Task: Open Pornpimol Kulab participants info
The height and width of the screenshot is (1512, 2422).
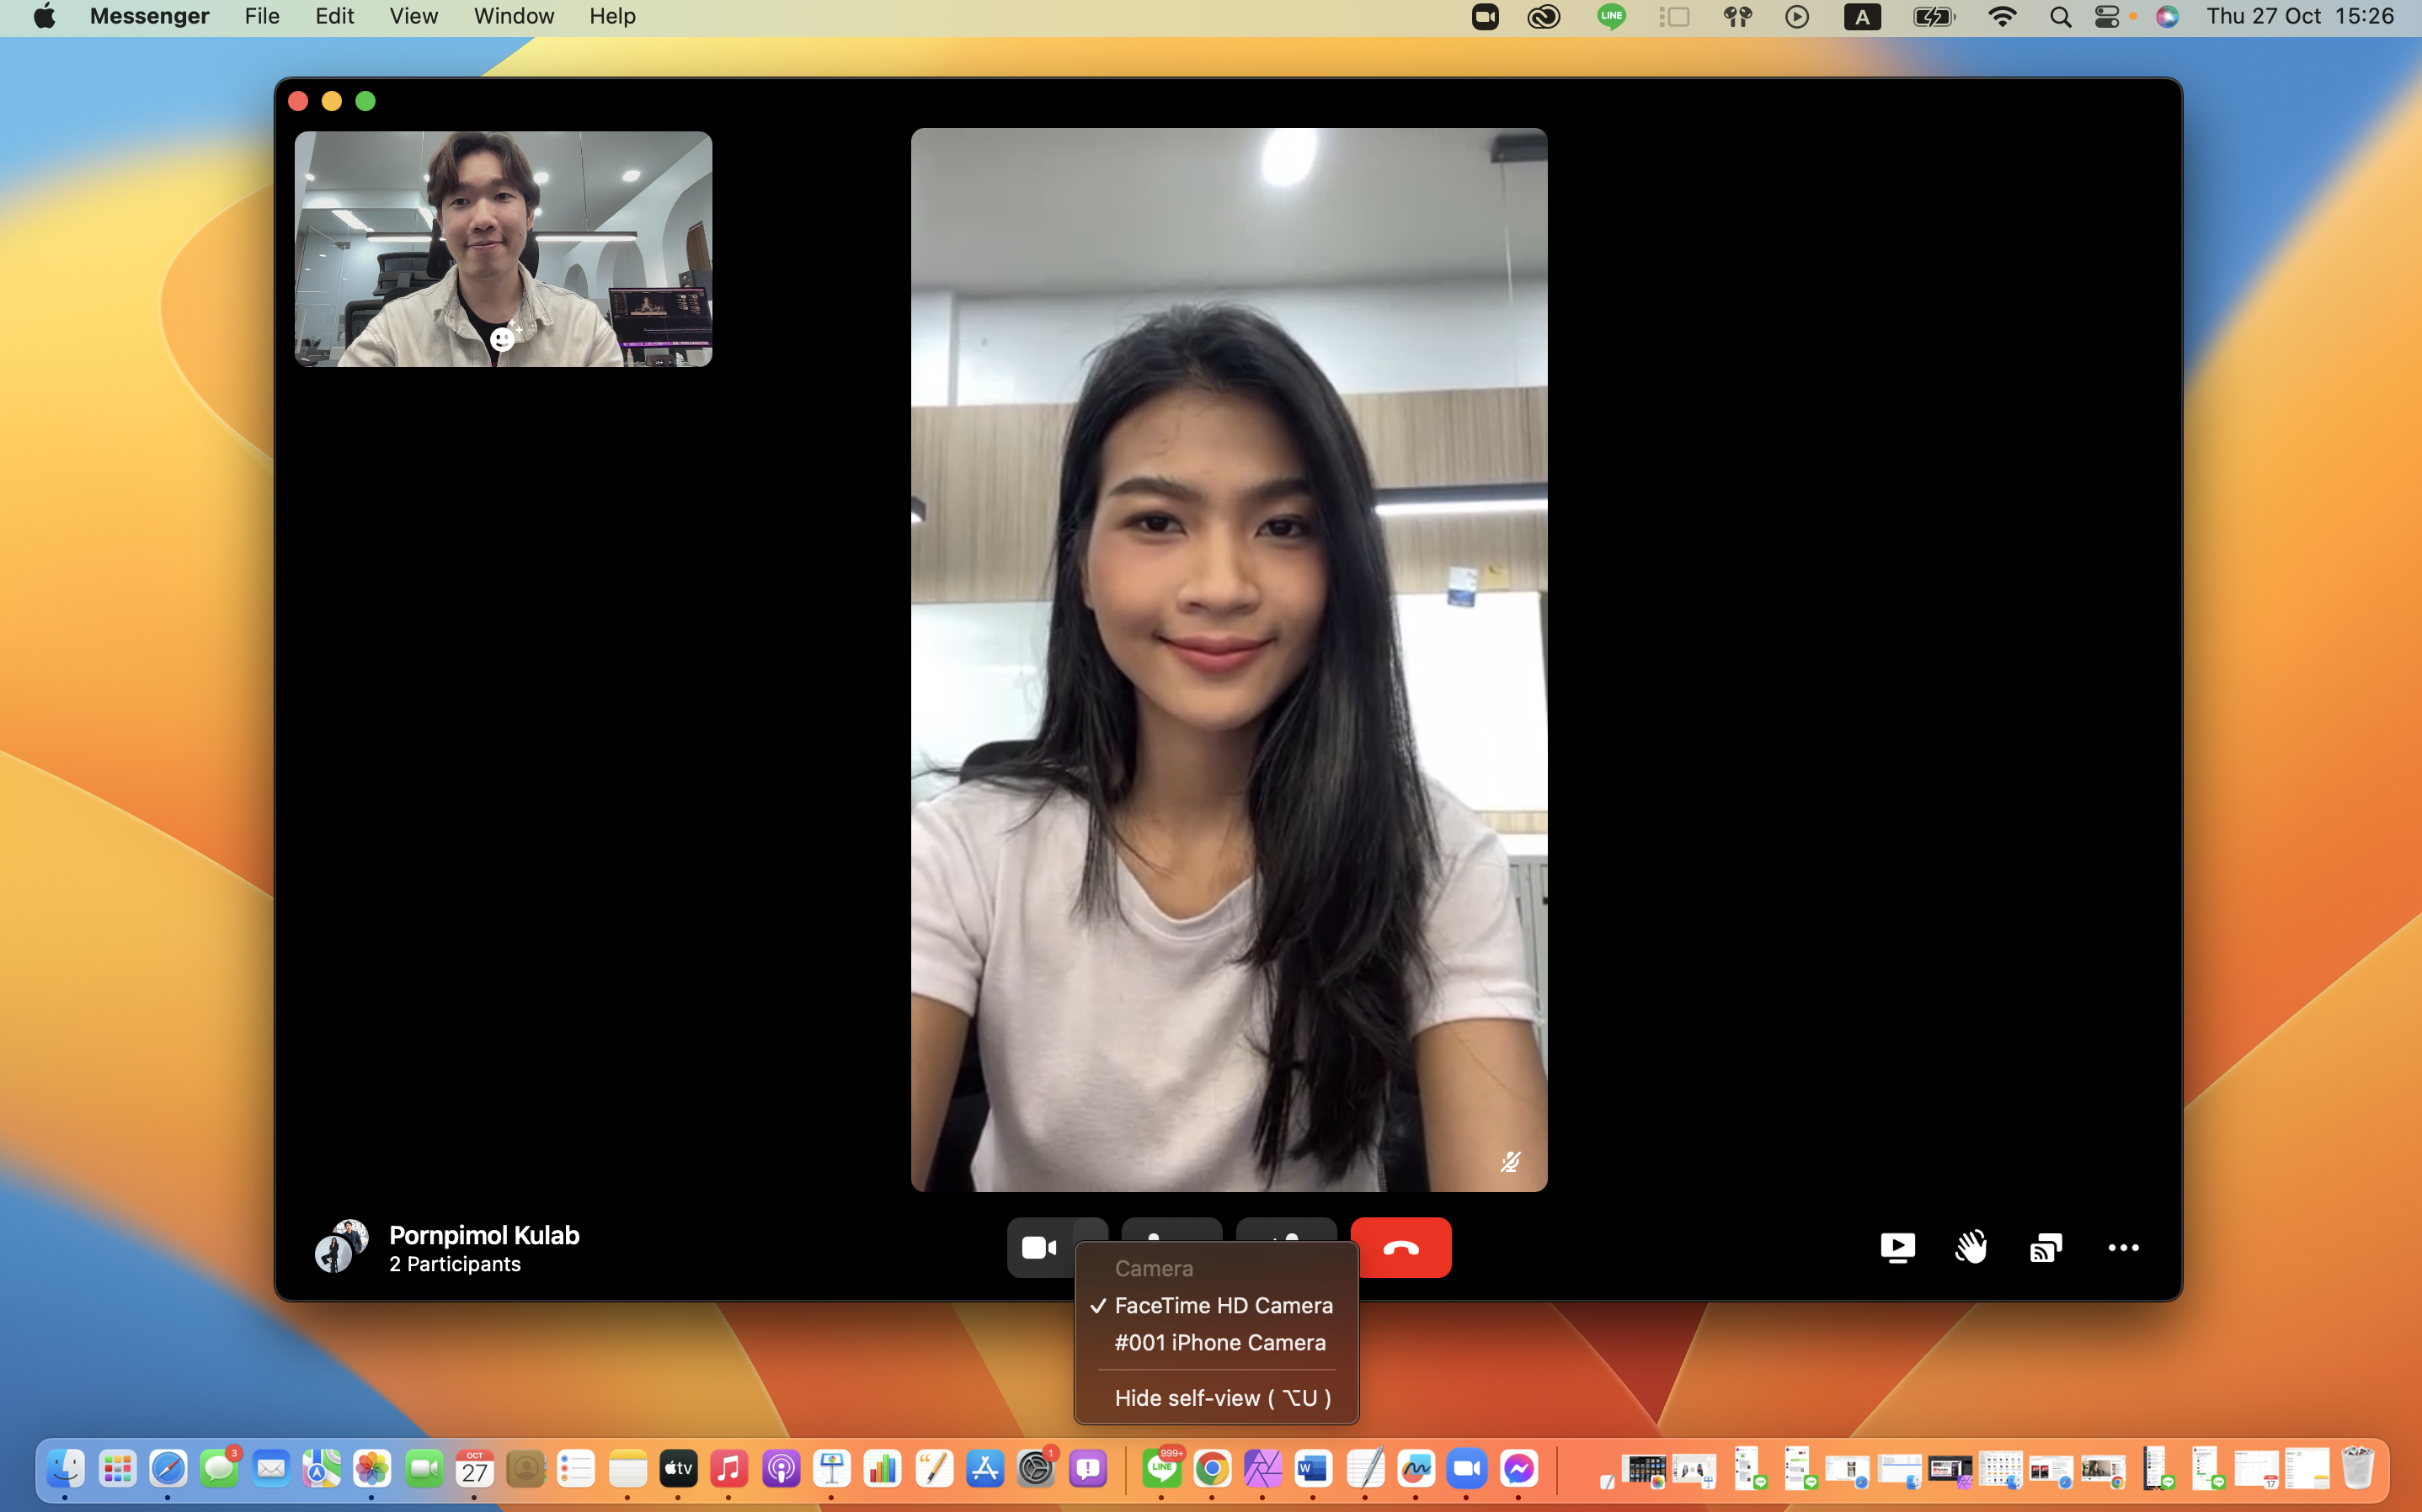Action: click(x=483, y=1235)
